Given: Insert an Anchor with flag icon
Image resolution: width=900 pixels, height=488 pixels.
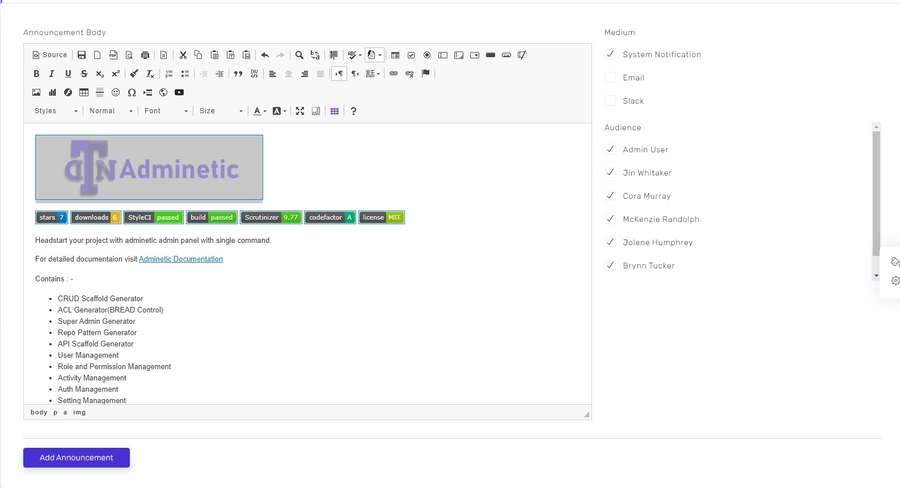Looking at the screenshot, I should pos(425,73).
